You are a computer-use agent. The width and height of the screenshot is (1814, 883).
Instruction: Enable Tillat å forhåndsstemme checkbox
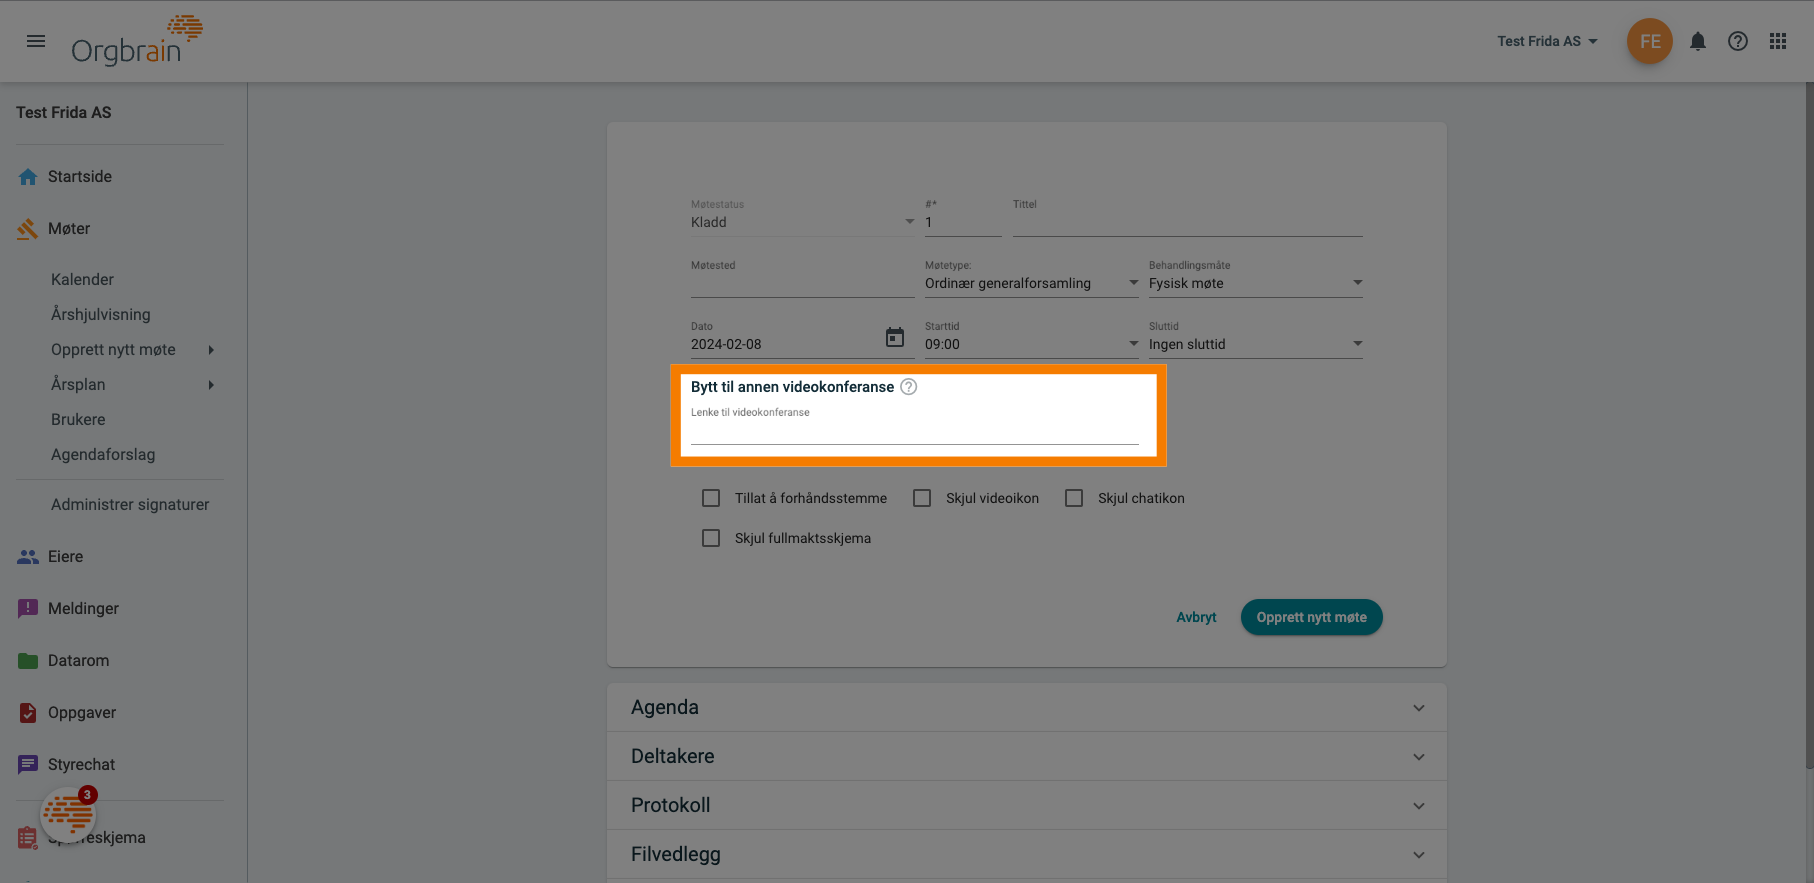tap(711, 498)
